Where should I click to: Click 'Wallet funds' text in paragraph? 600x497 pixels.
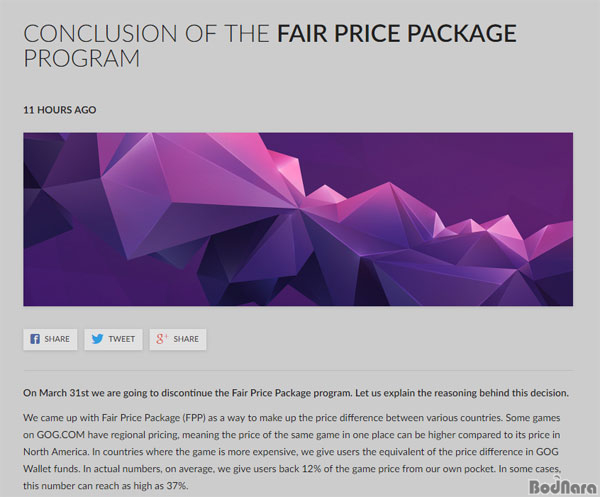(49, 469)
